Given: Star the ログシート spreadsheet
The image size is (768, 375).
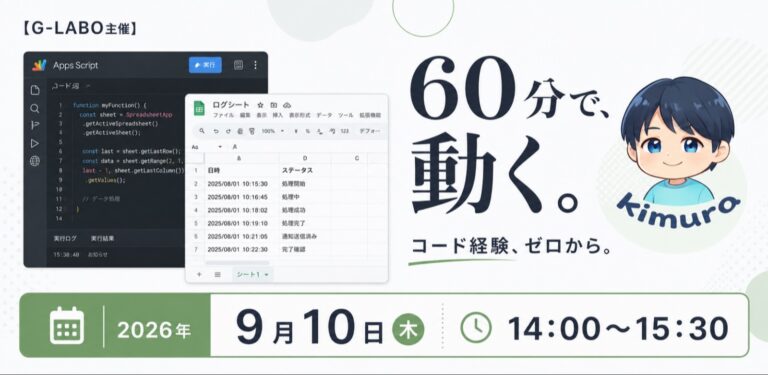Looking at the screenshot, I should click(x=261, y=105).
